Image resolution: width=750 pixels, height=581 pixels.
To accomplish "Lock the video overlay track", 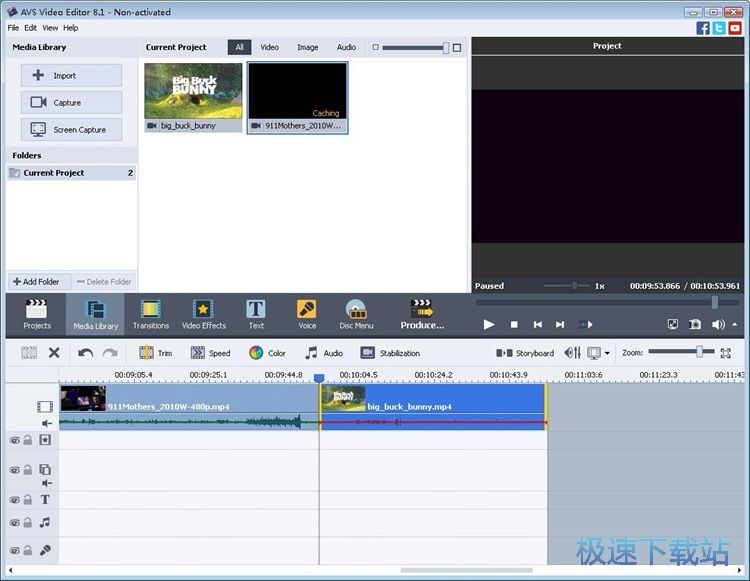I will [28, 470].
